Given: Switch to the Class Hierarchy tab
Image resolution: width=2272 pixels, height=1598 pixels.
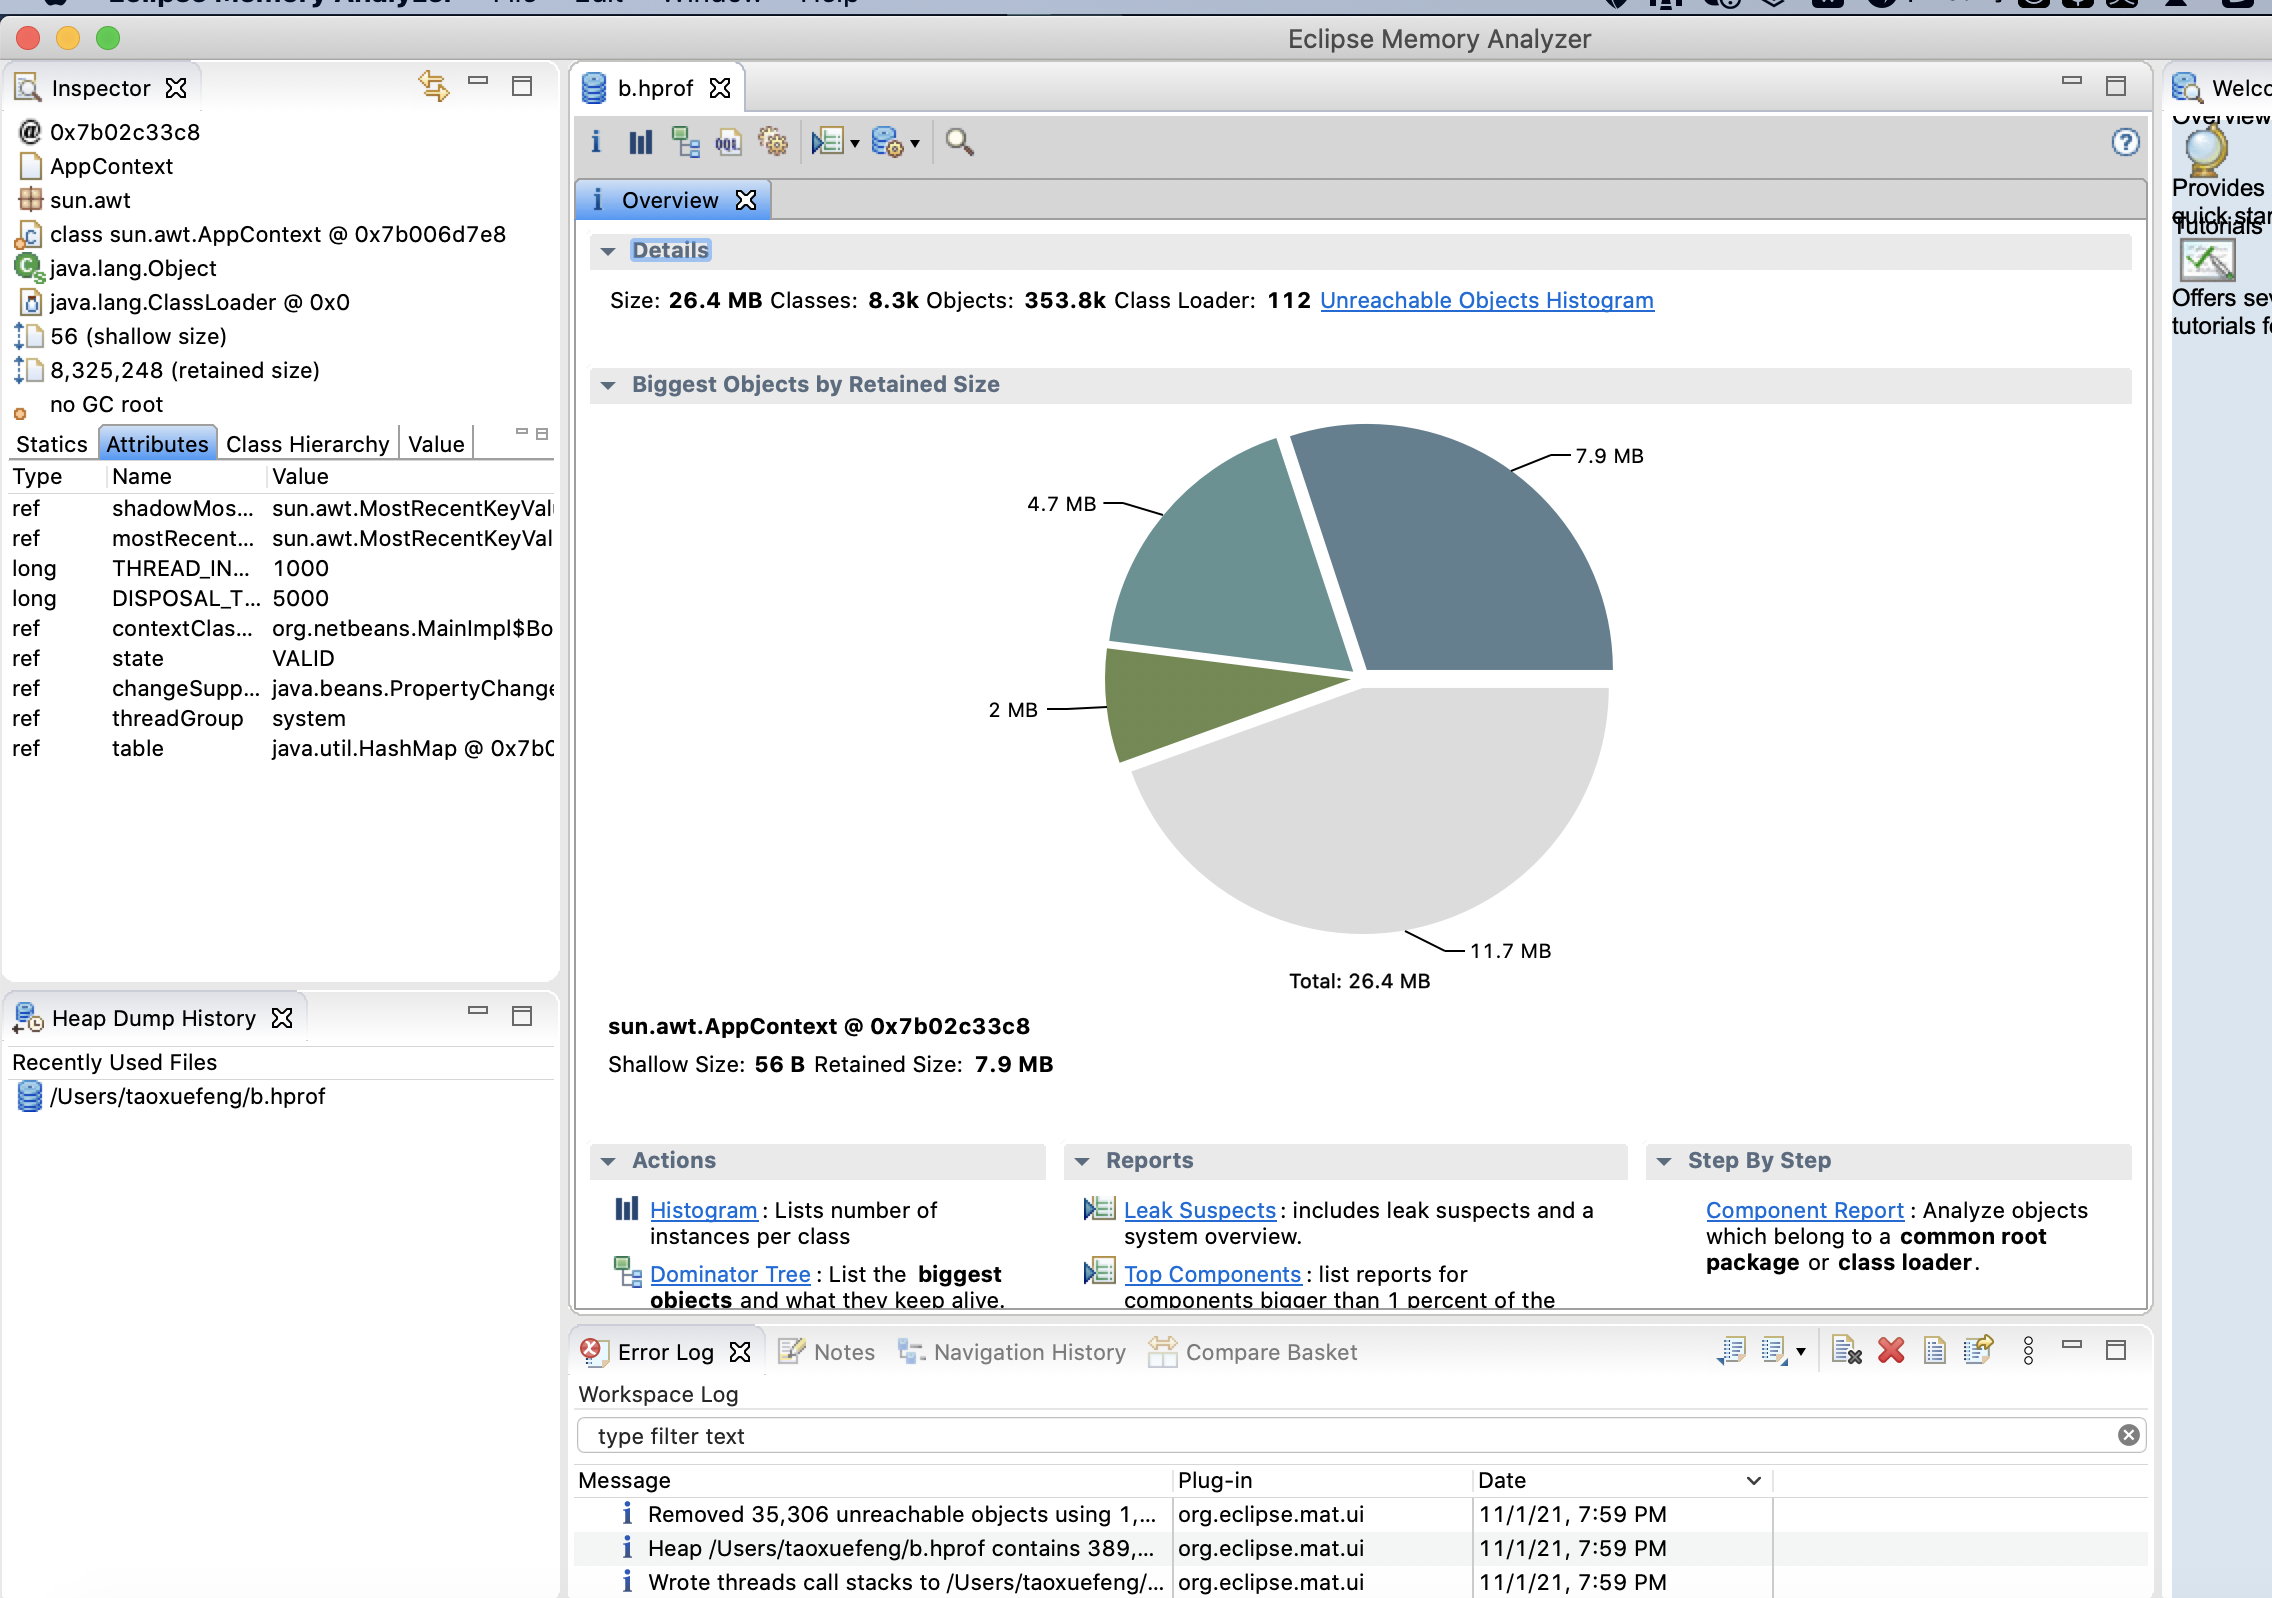Looking at the screenshot, I should [x=307, y=444].
